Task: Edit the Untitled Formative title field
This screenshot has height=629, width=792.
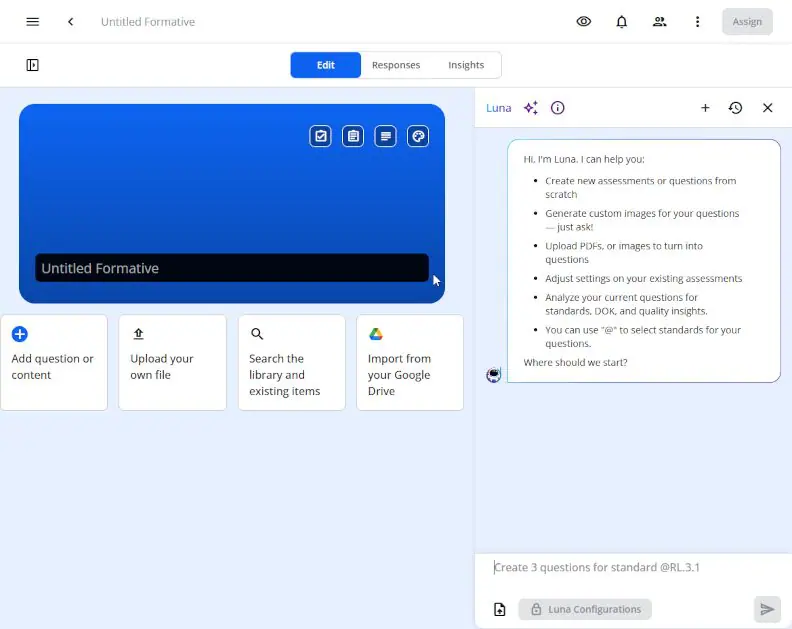Action: [x=232, y=268]
